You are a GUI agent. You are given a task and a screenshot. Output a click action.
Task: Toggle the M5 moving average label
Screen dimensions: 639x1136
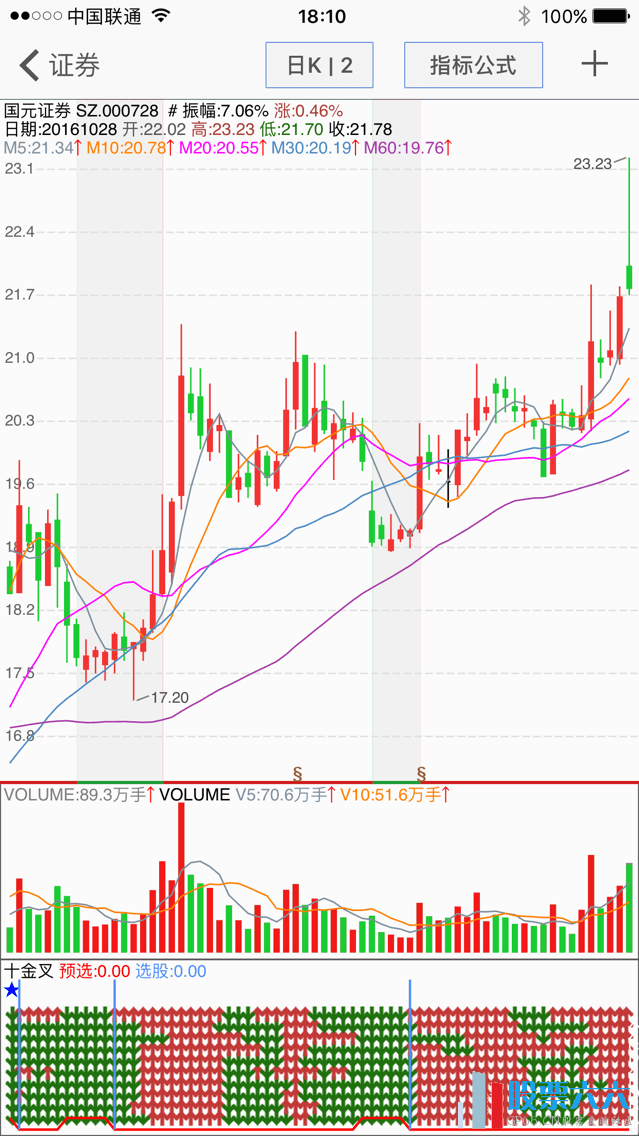pos(40,148)
